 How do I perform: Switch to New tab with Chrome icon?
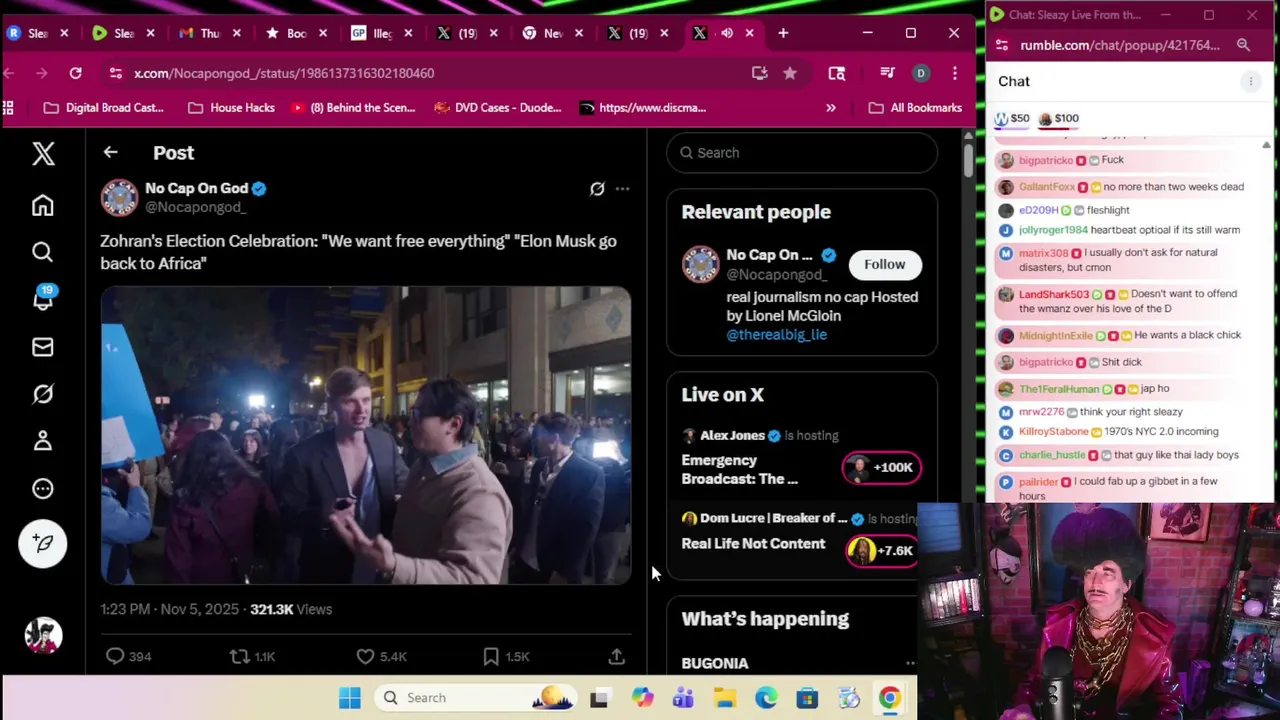click(554, 33)
